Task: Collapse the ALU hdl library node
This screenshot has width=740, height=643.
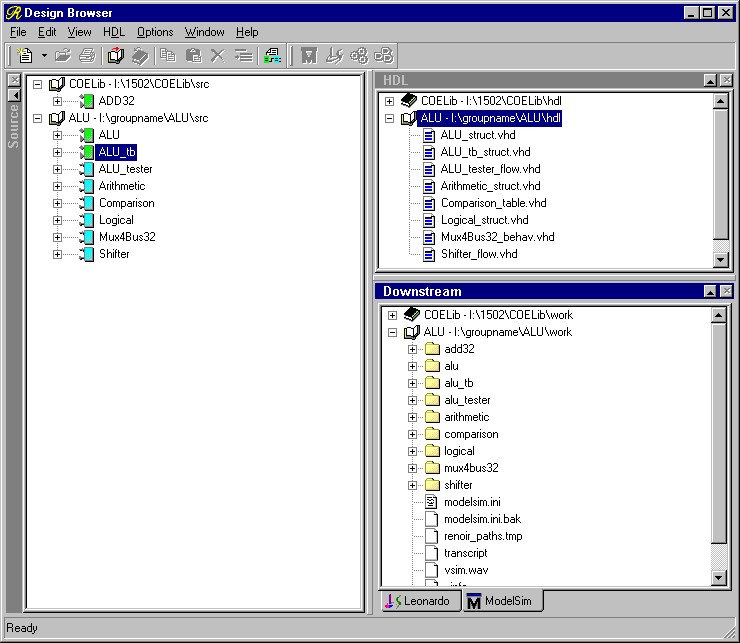Action: [389, 118]
